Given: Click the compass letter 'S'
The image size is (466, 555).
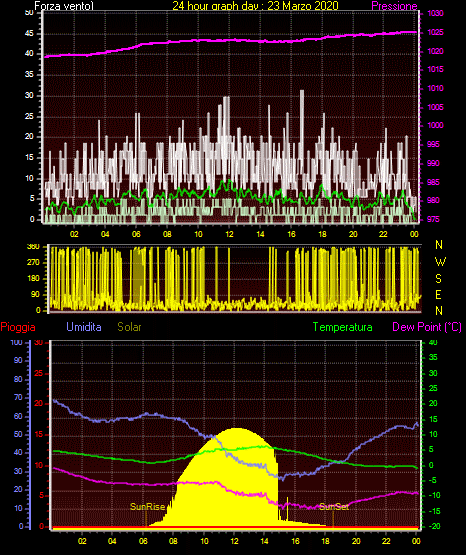Looking at the screenshot, I should 439,279.
